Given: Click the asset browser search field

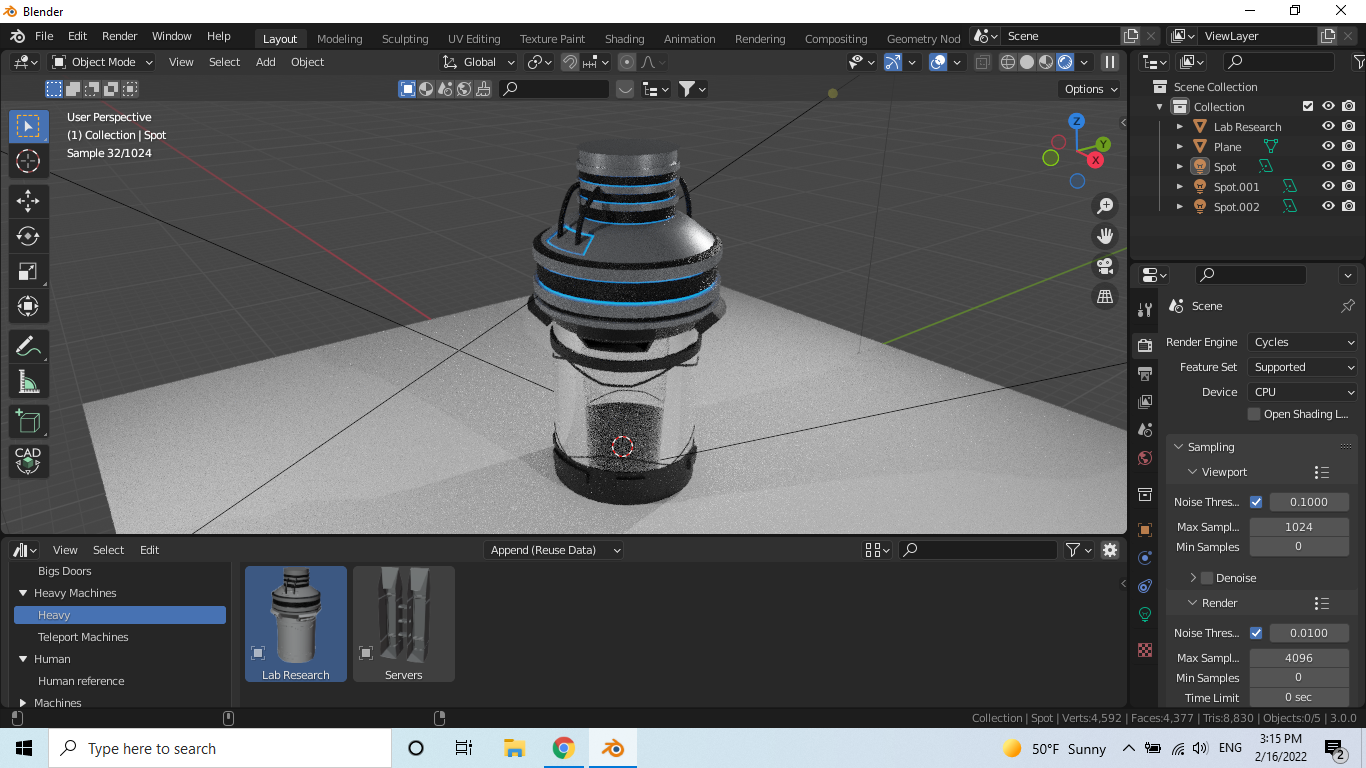Looking at the screenshot, I should [x=978, y=550].
